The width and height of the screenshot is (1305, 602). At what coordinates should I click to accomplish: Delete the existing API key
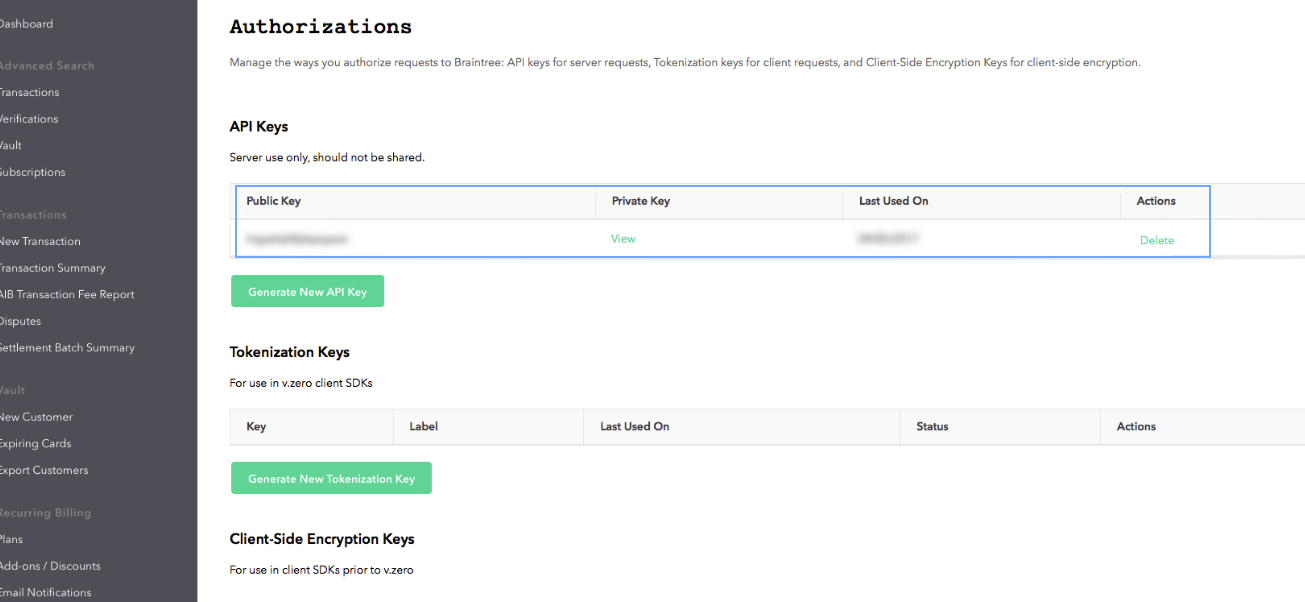click(1157, 240)
